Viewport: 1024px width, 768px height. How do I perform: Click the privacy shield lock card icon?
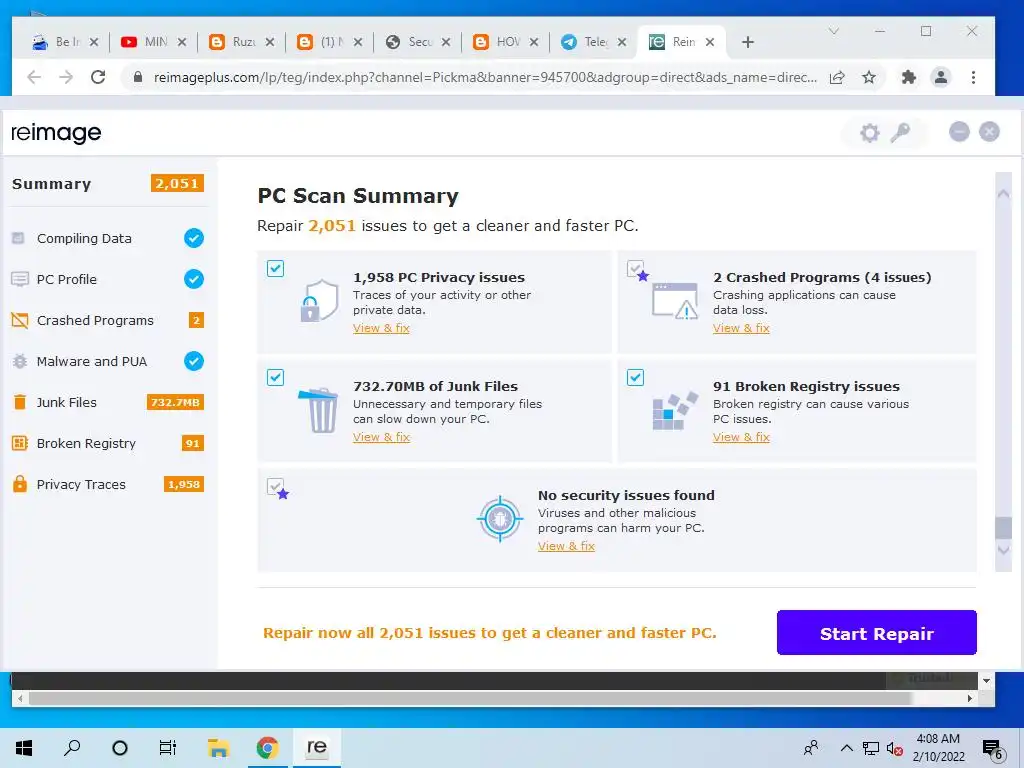pos(319,300)
